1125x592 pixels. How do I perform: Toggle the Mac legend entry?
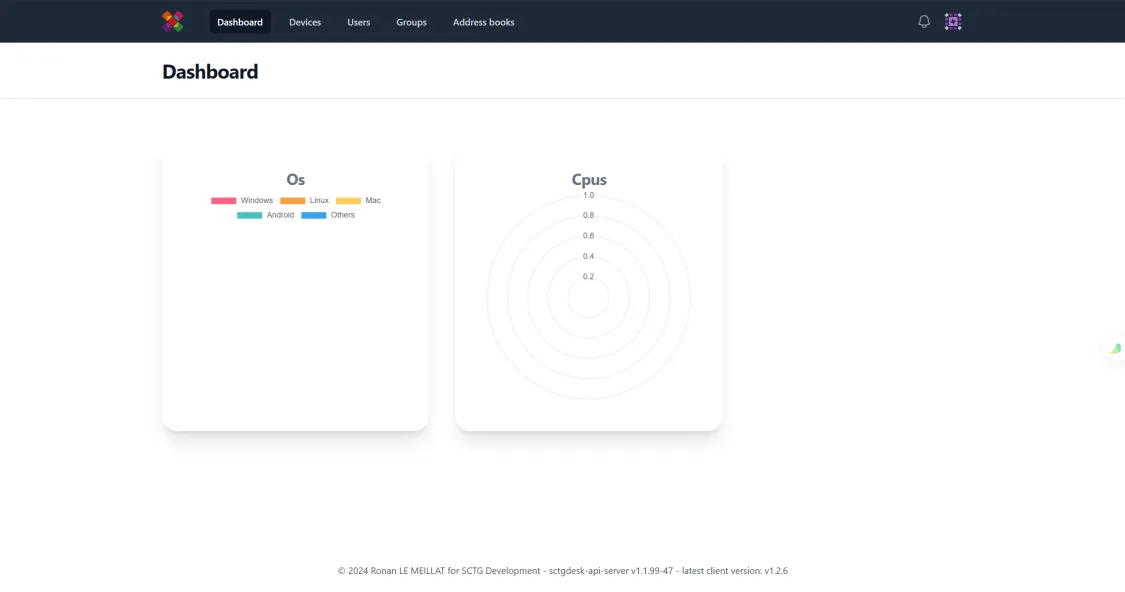358,201
